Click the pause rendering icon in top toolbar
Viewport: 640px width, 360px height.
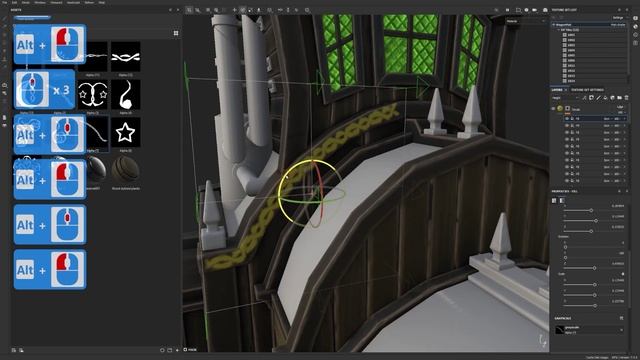click(x=507, y=10)
